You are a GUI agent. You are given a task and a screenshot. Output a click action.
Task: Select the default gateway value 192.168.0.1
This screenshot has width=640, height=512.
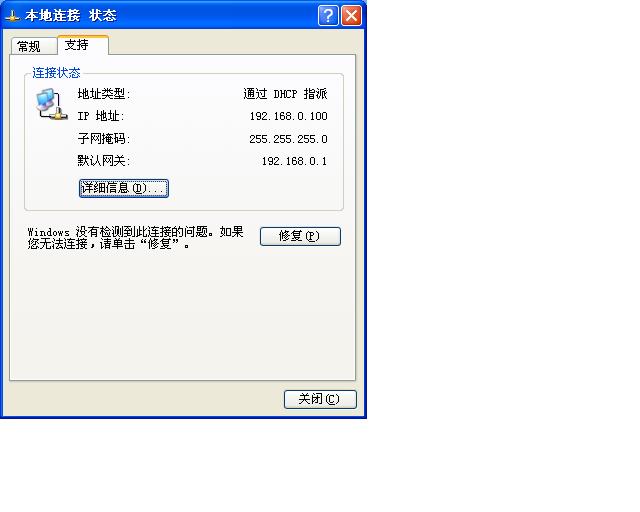[x=294, y=161]
